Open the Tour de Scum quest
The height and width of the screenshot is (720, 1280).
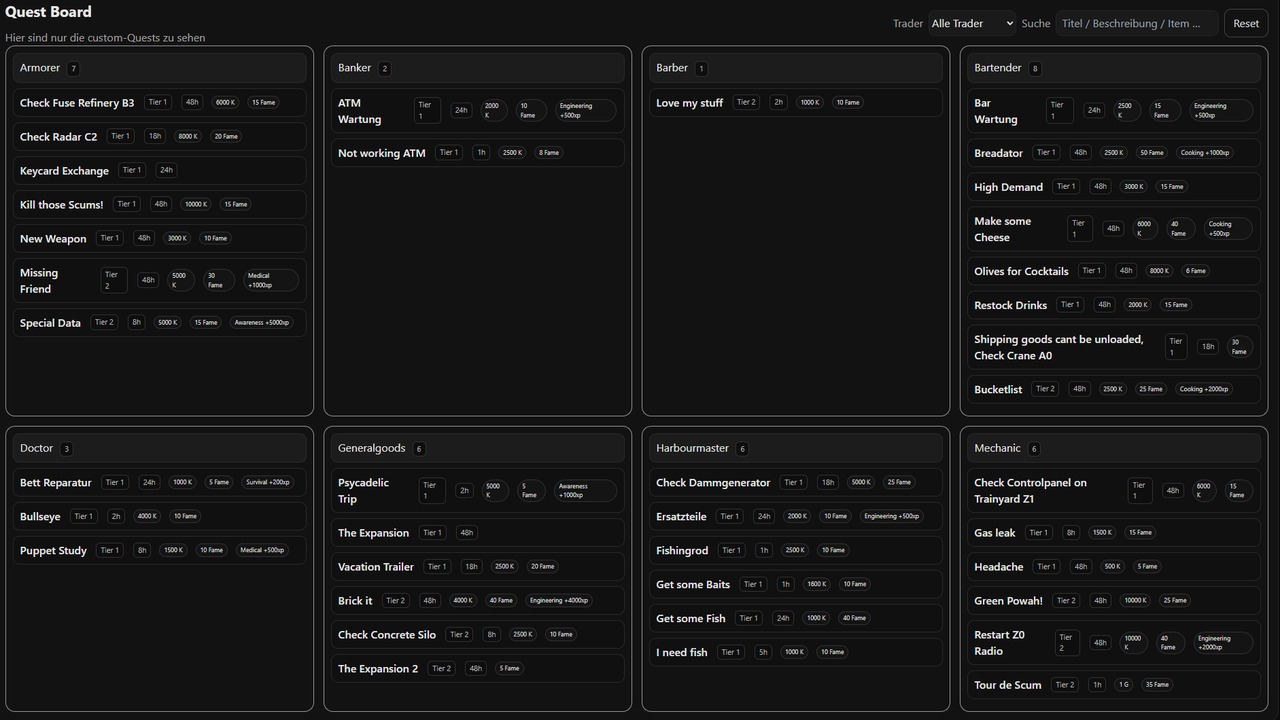point(1007,685)
